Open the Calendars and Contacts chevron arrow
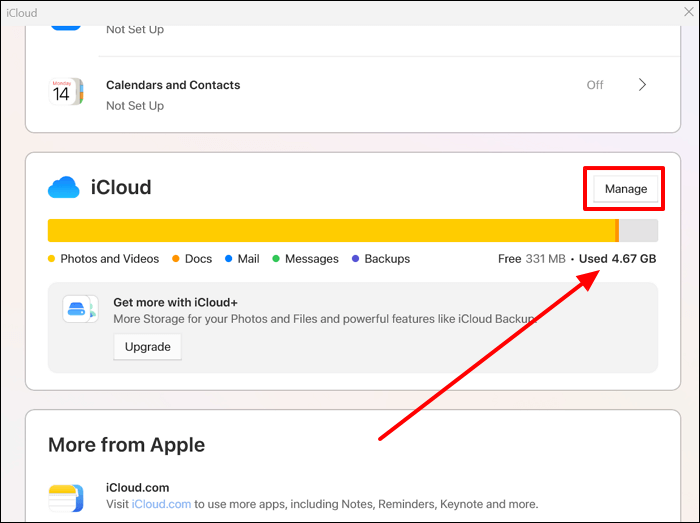The width and height of the screenshot is (700, 523). [642, 85]
